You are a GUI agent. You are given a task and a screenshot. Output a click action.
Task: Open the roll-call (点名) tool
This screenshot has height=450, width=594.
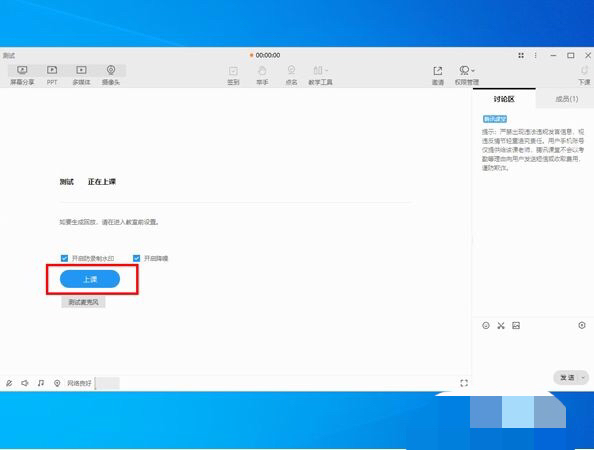click(291, 75)
